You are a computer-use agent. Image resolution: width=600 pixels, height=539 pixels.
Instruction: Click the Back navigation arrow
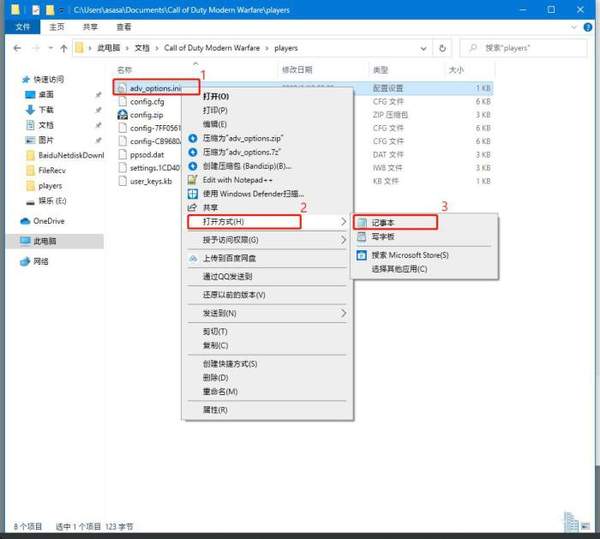(17, 48)
